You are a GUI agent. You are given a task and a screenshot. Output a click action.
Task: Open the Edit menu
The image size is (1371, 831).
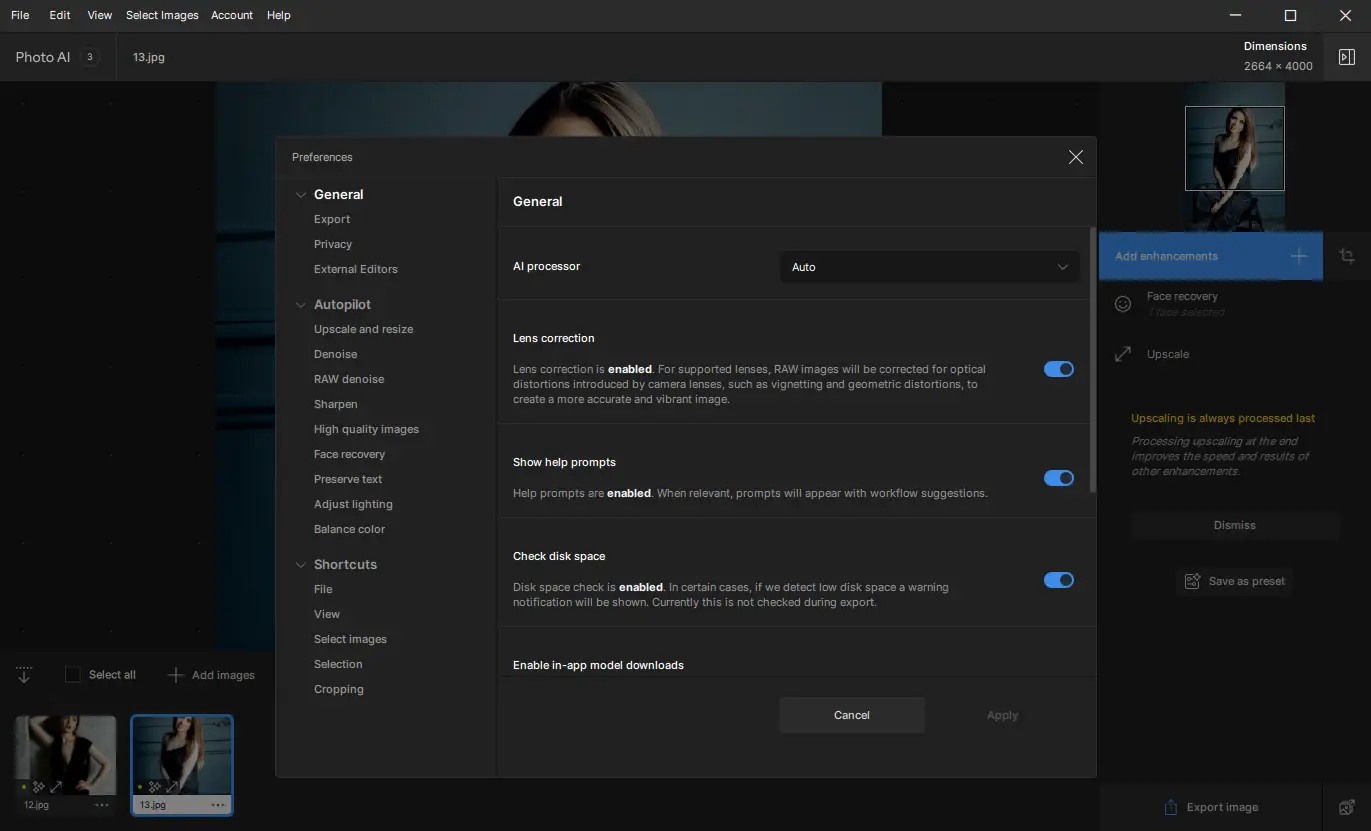[x=60, y=15]
